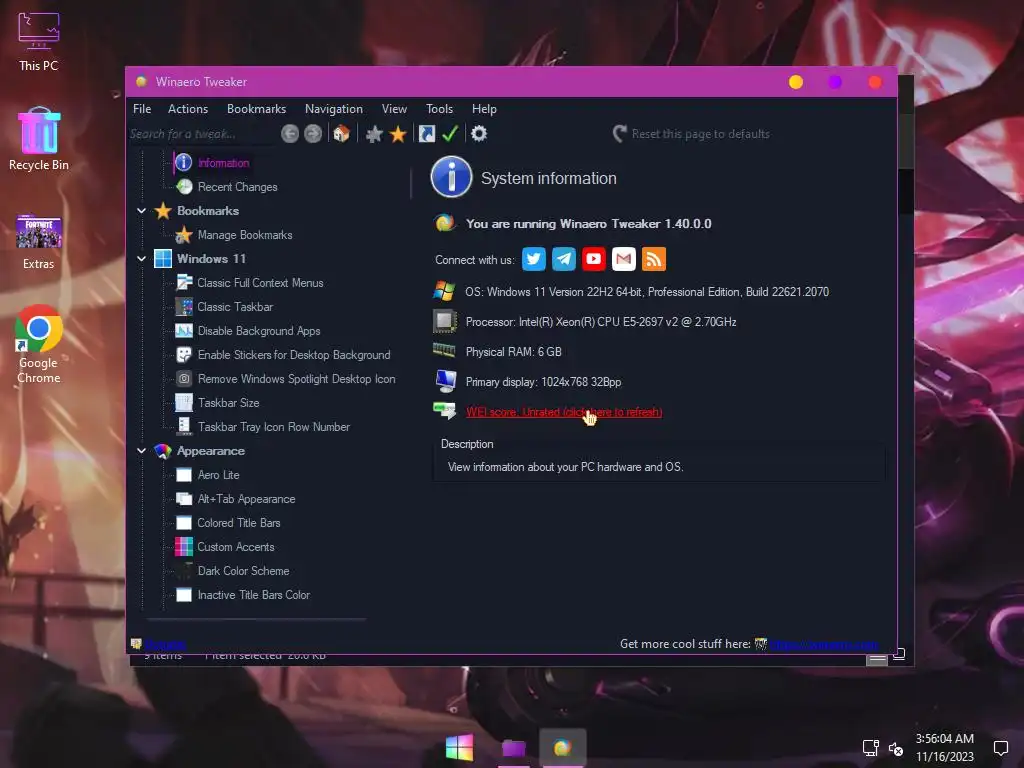This screenshot has width=1024, height=768.
Task: Open the Bookmarks menu
Action: click(257, 108)
